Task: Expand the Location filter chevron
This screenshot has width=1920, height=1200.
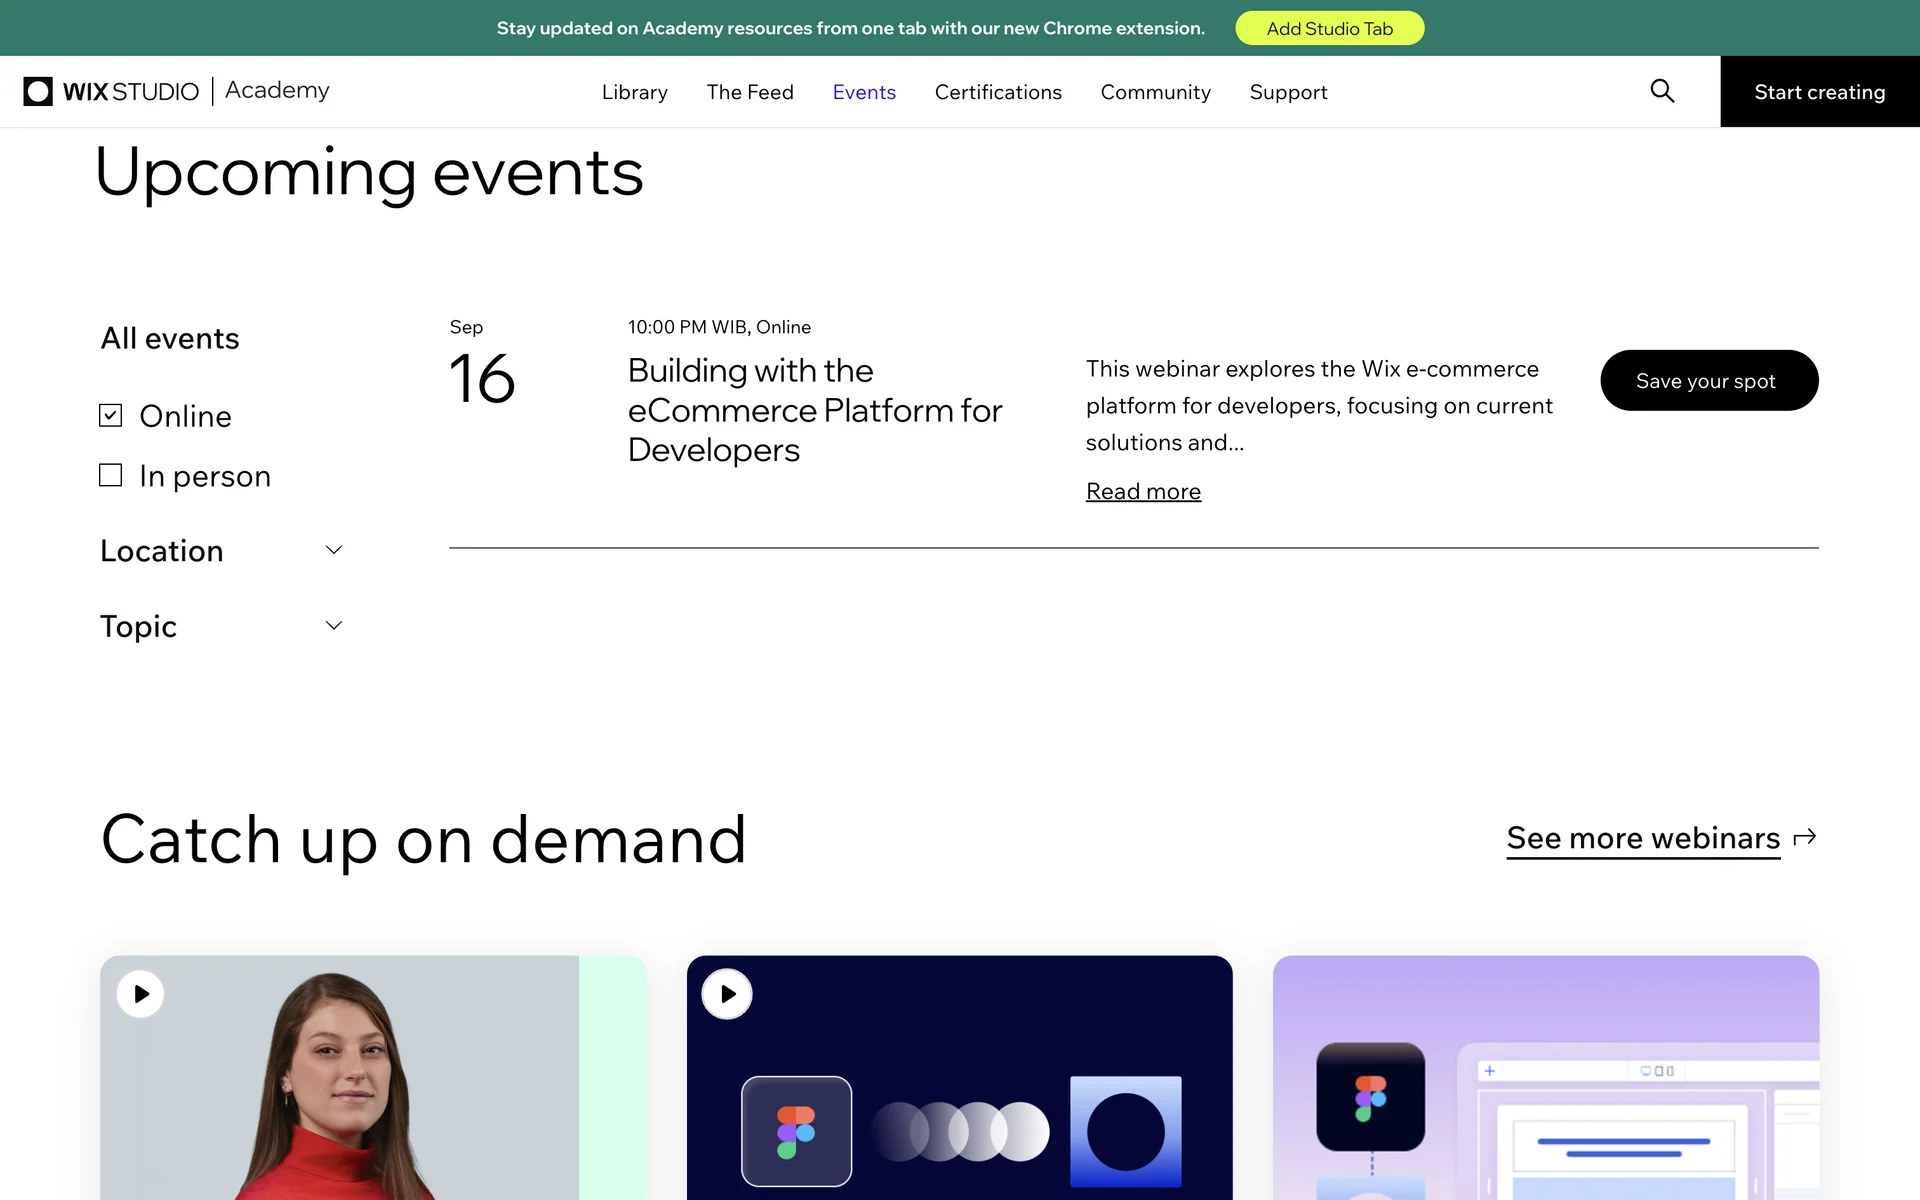Action: pyautogui.click(x=334, y=550)
